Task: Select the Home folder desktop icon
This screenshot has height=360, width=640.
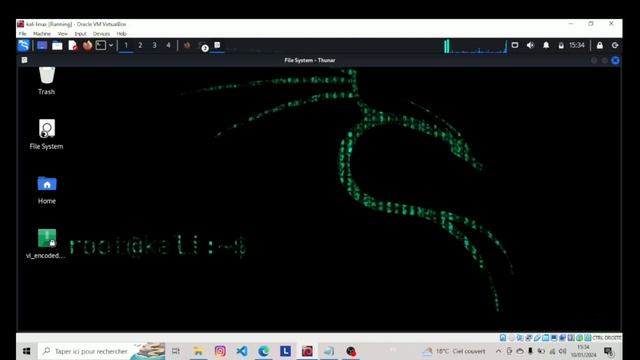Action: click(47, 190)
